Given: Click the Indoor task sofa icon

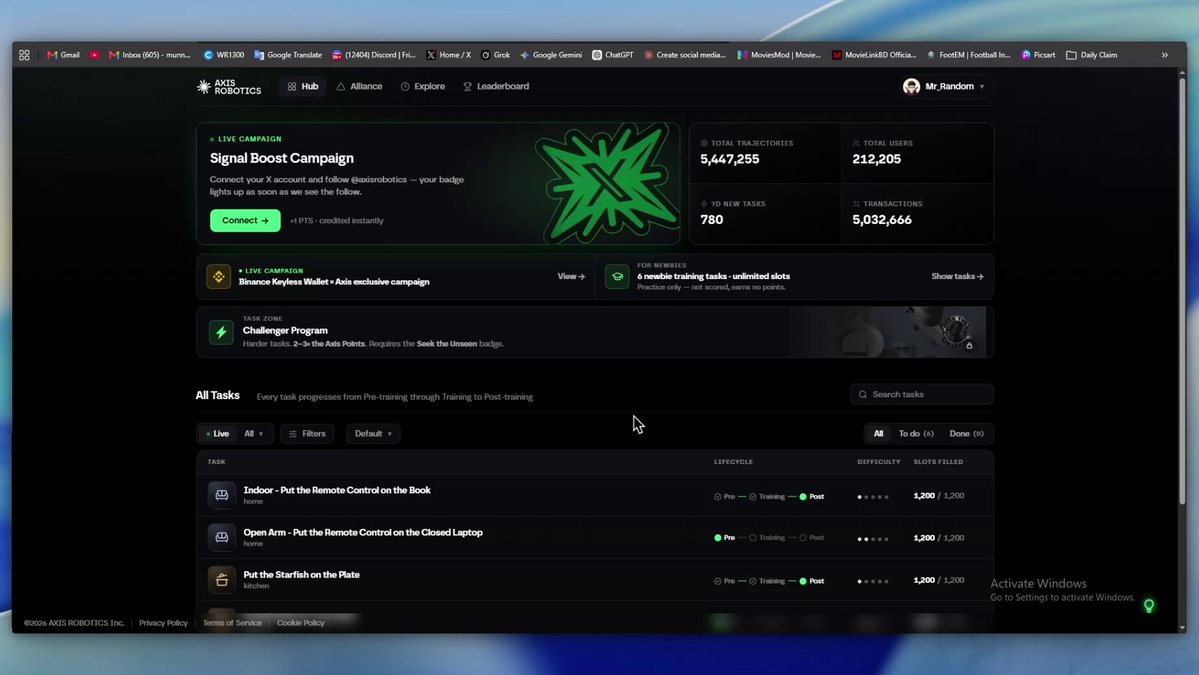Looking at the screenshot, I should click(222, 495).
